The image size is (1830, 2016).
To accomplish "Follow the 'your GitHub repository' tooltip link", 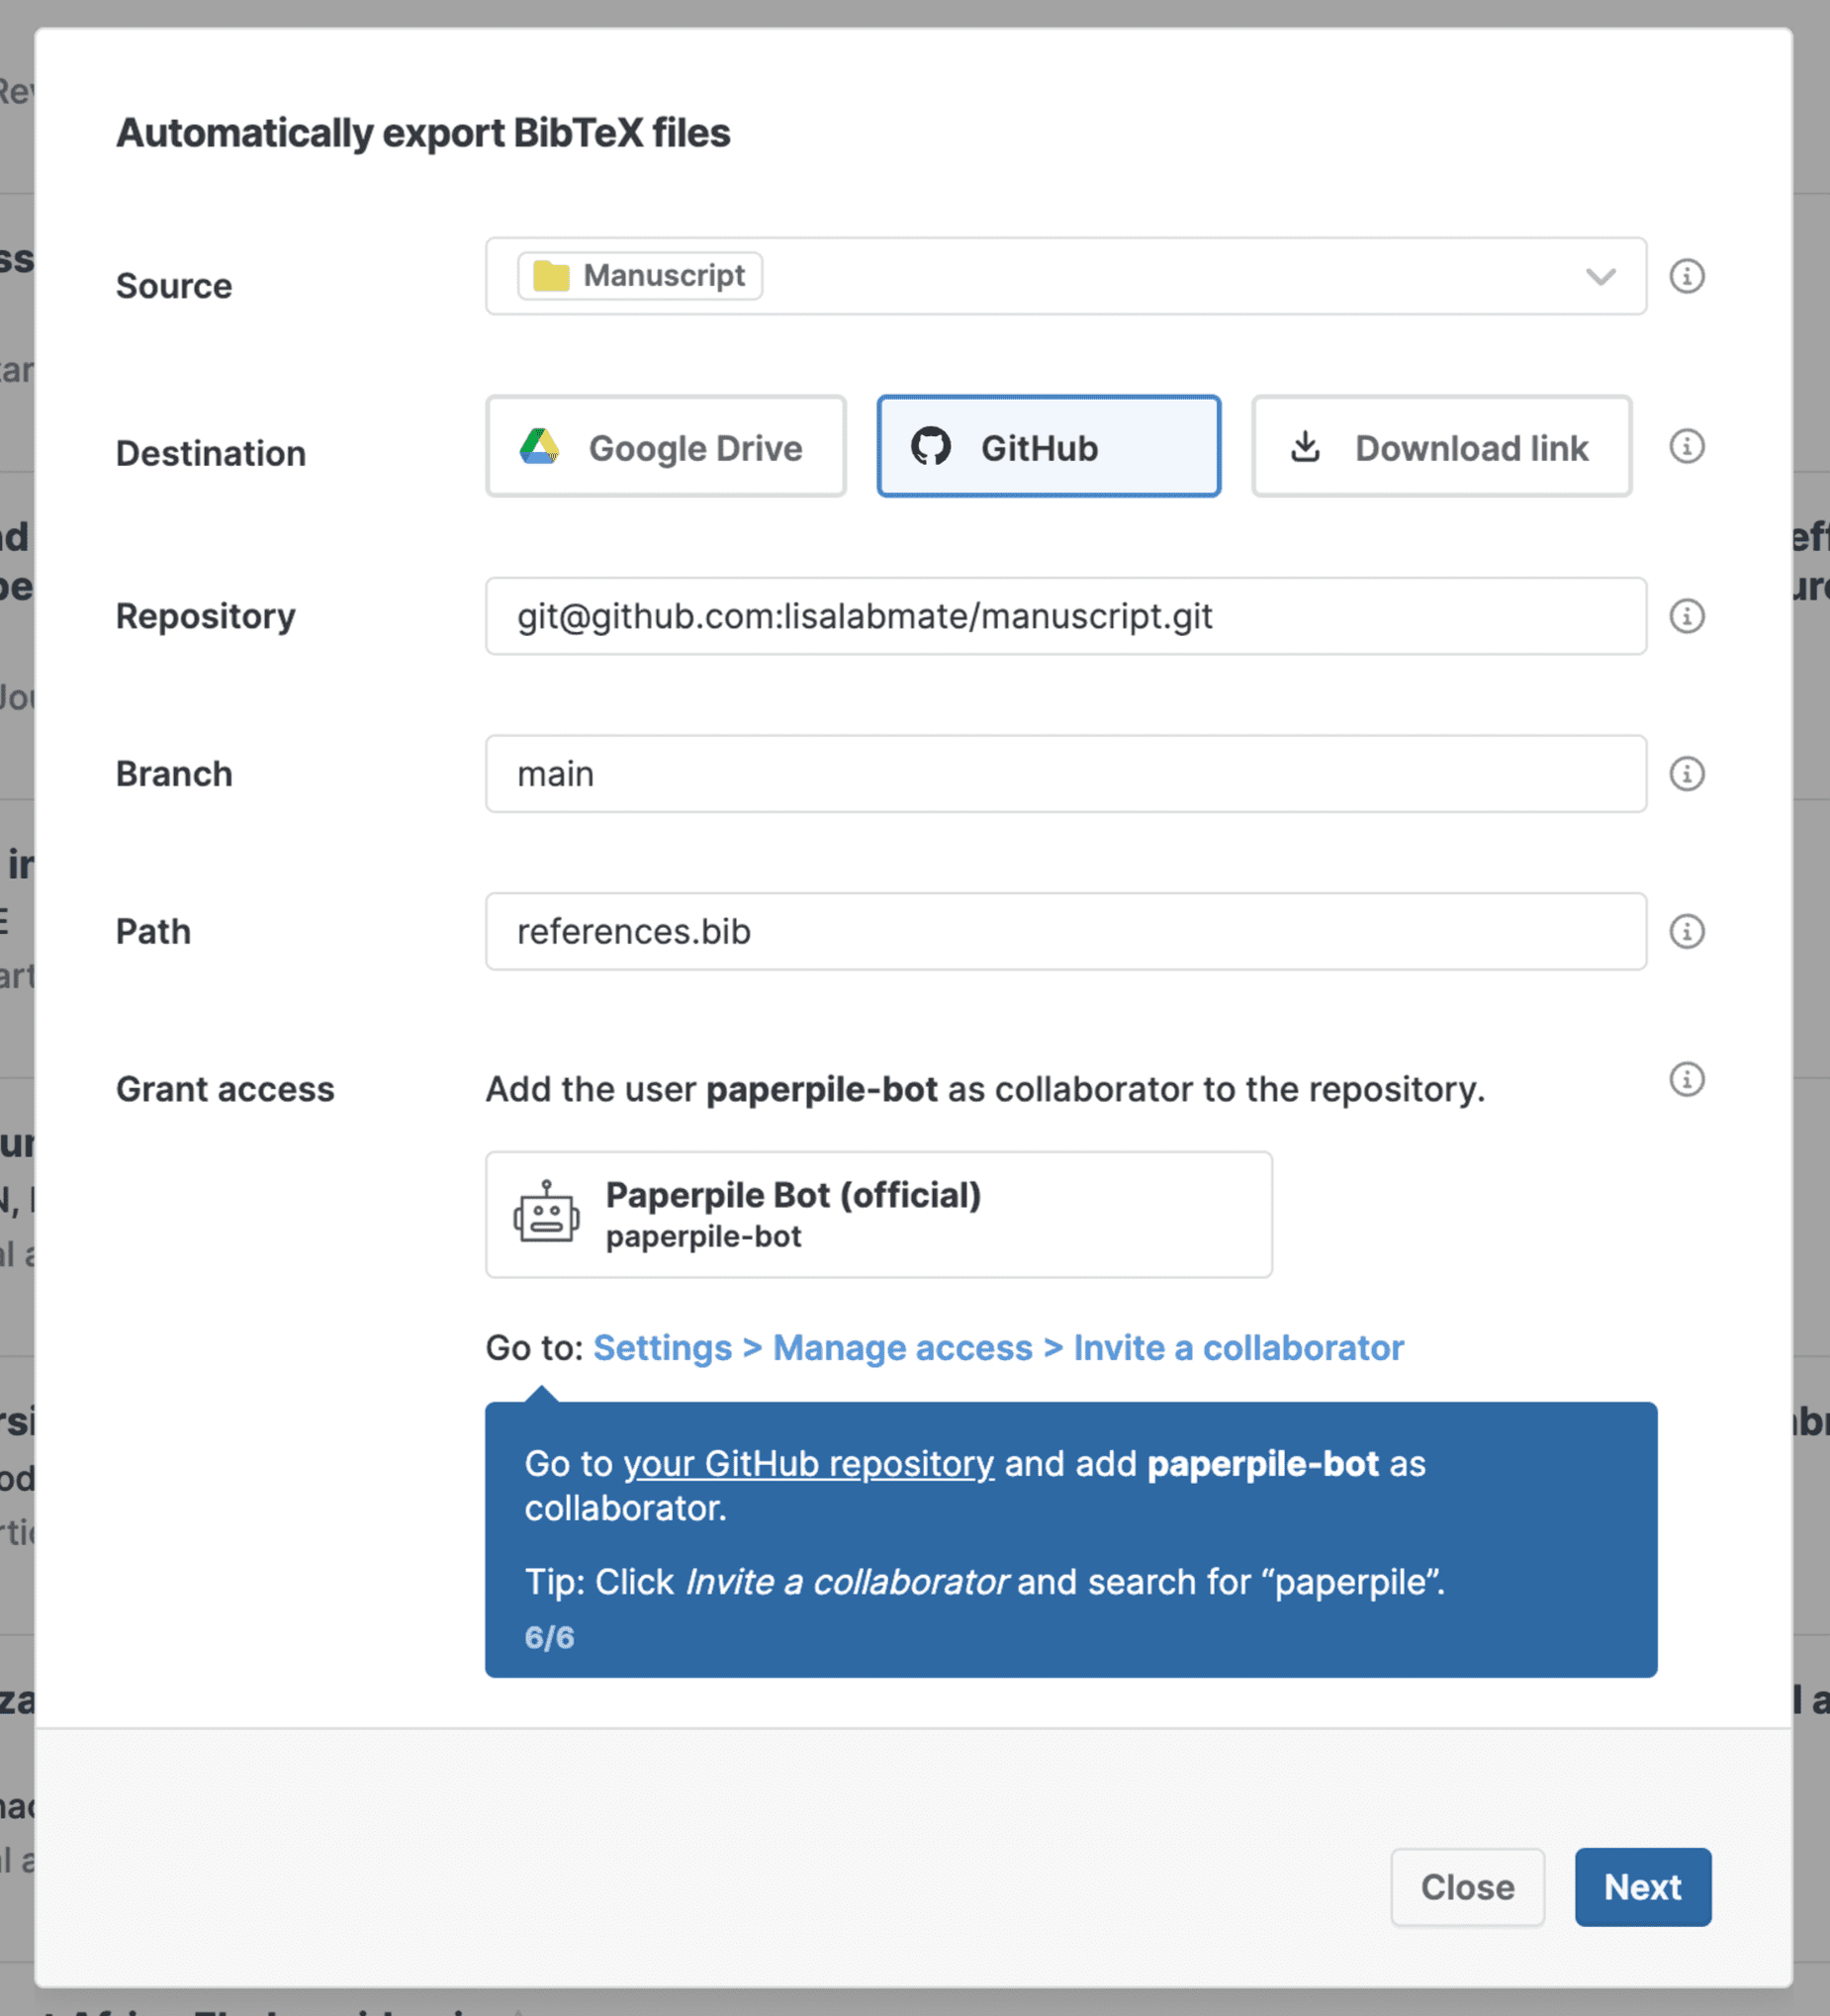I will 808,1464.
